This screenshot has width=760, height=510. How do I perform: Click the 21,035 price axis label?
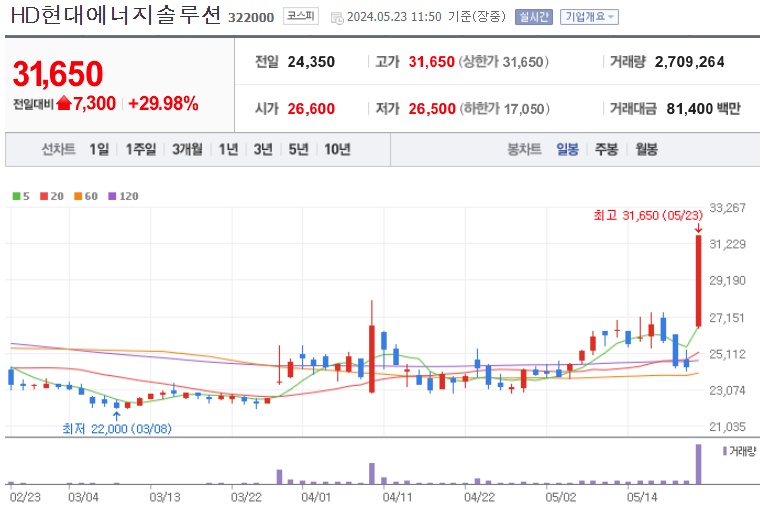(x=728, y=427)
